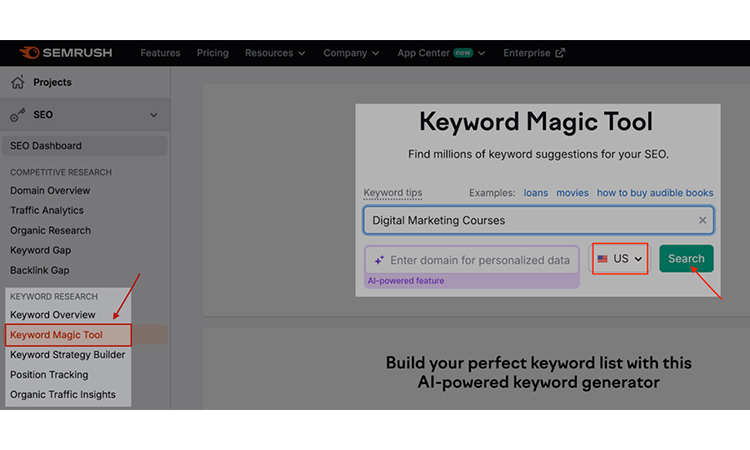Click the Digital Marketing Courses keyword field
This screenshot has width=750, height=450.
[x=539, y=220]
